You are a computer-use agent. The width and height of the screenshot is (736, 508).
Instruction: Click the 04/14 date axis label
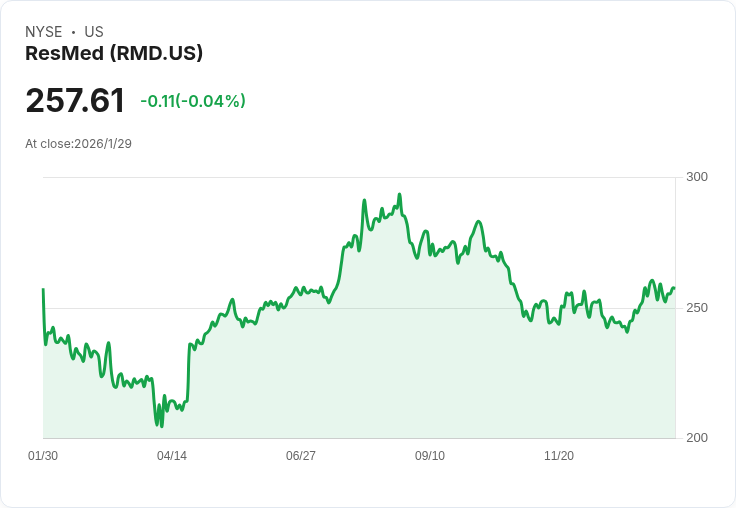tap(172, 456)
